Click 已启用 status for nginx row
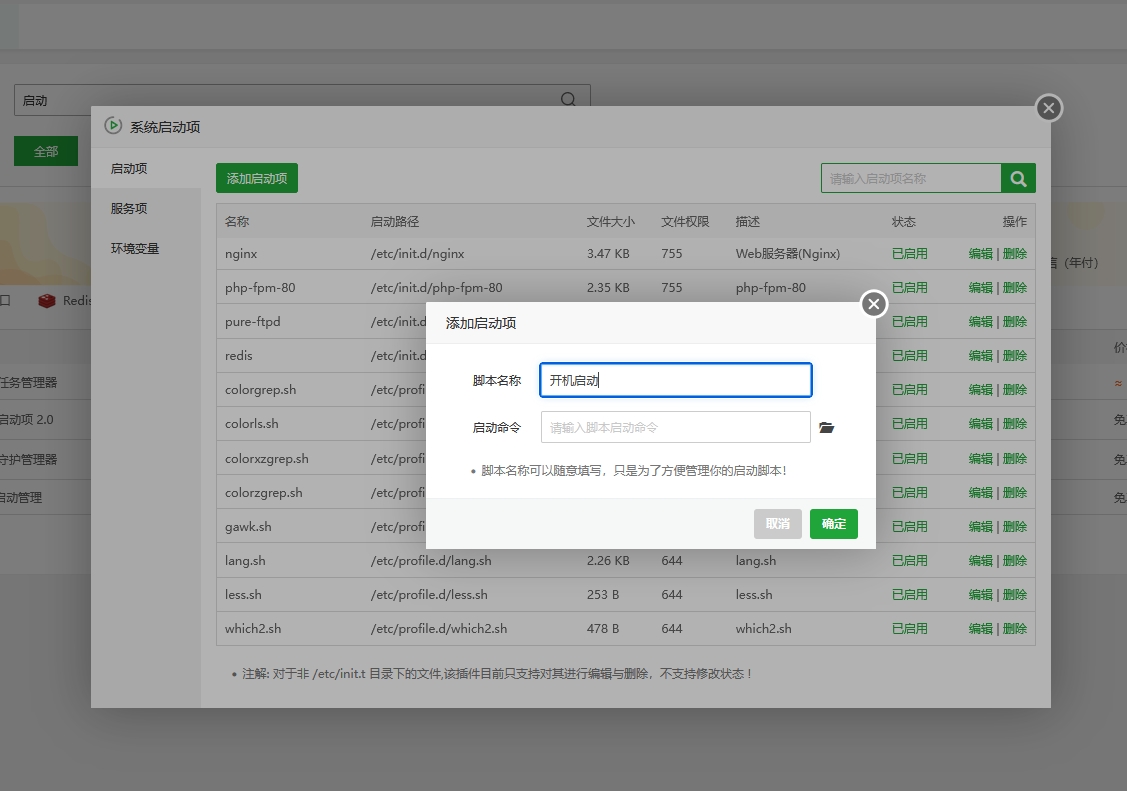The height and width of the screenshot is (791, 1127). [909, 254]
